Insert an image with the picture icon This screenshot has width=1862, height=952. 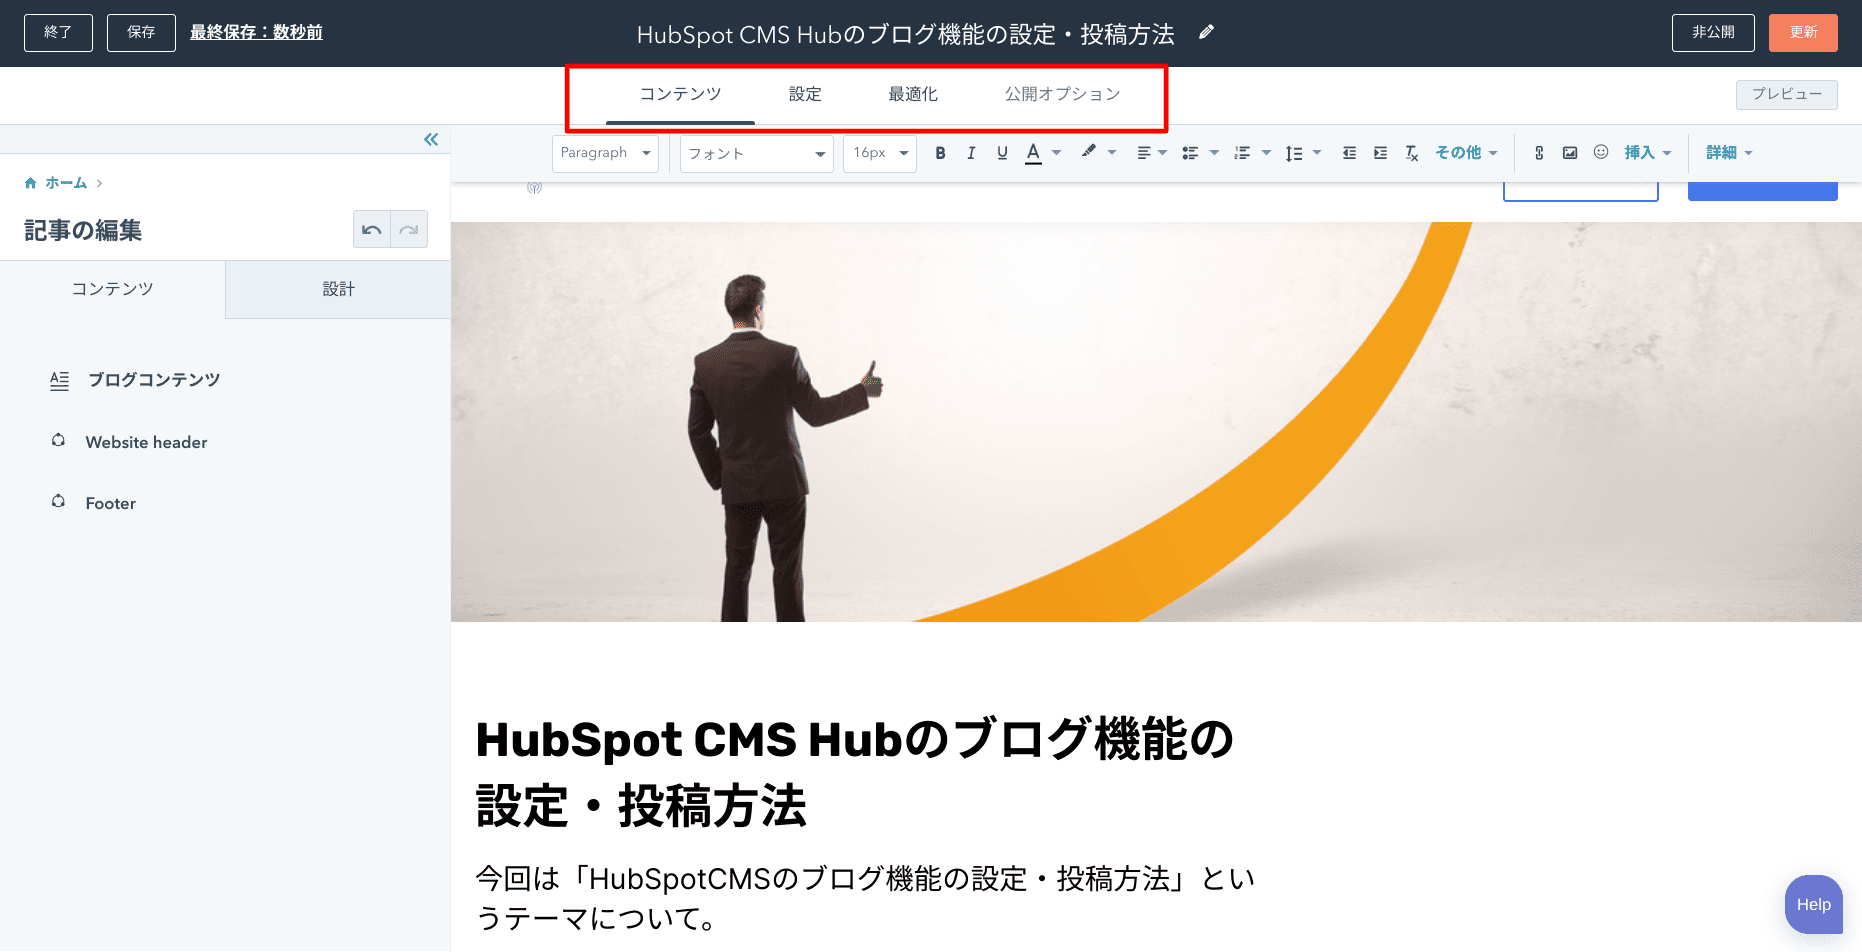tap(1570, 153)
